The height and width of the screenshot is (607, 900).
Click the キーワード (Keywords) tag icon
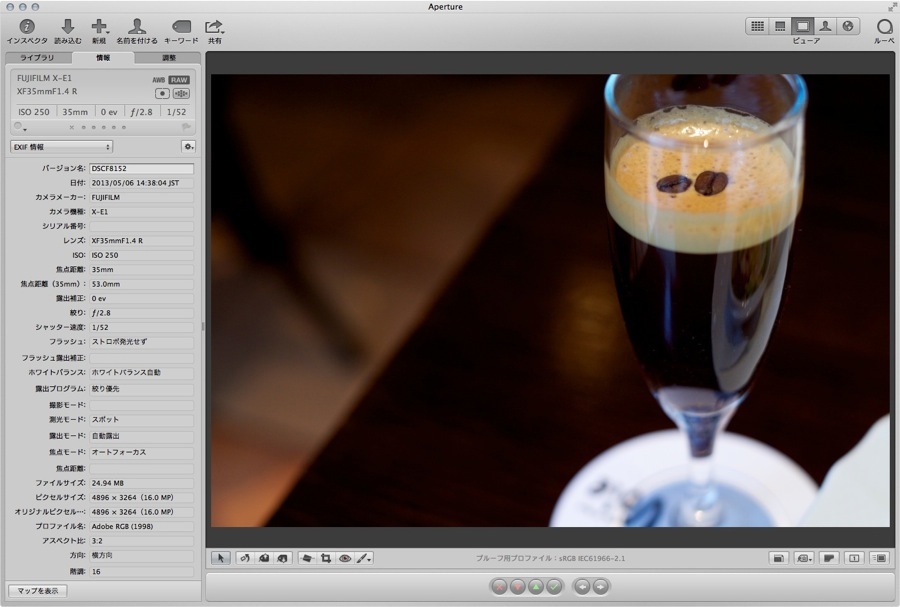pos(181,27)
